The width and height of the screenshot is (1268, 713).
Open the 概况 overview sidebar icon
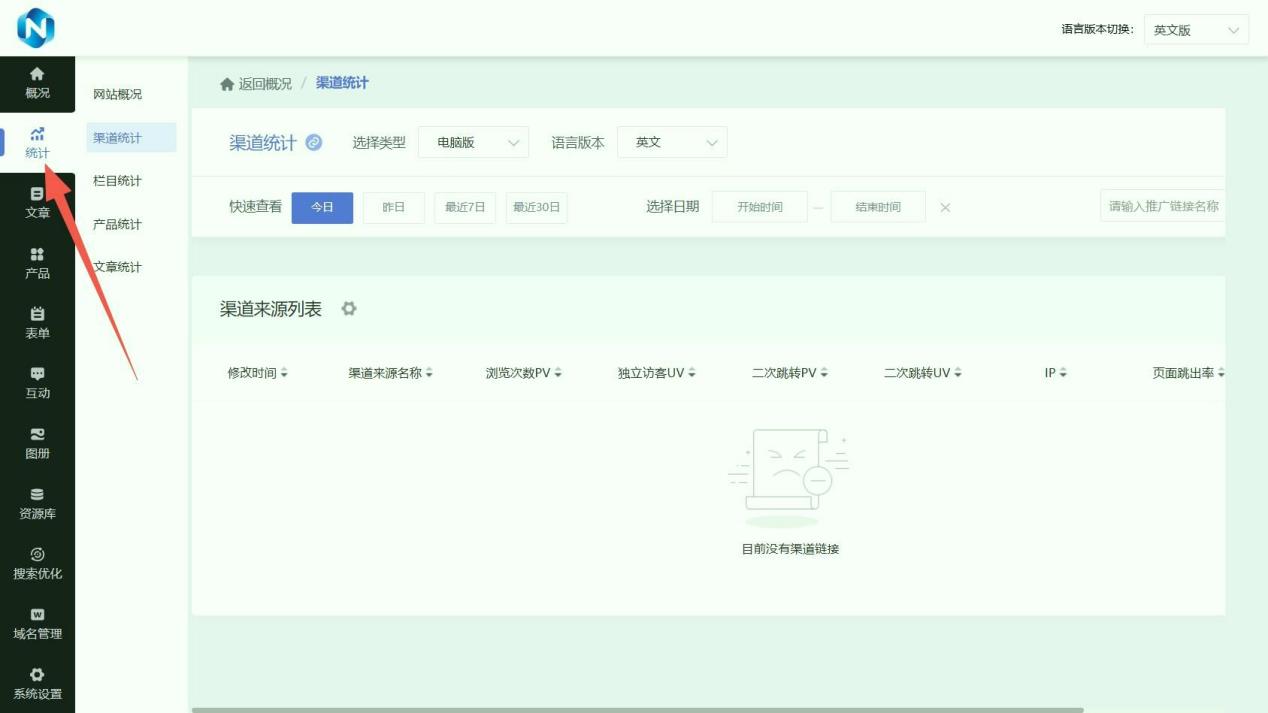pyautogui.click(x=37, y=83)
